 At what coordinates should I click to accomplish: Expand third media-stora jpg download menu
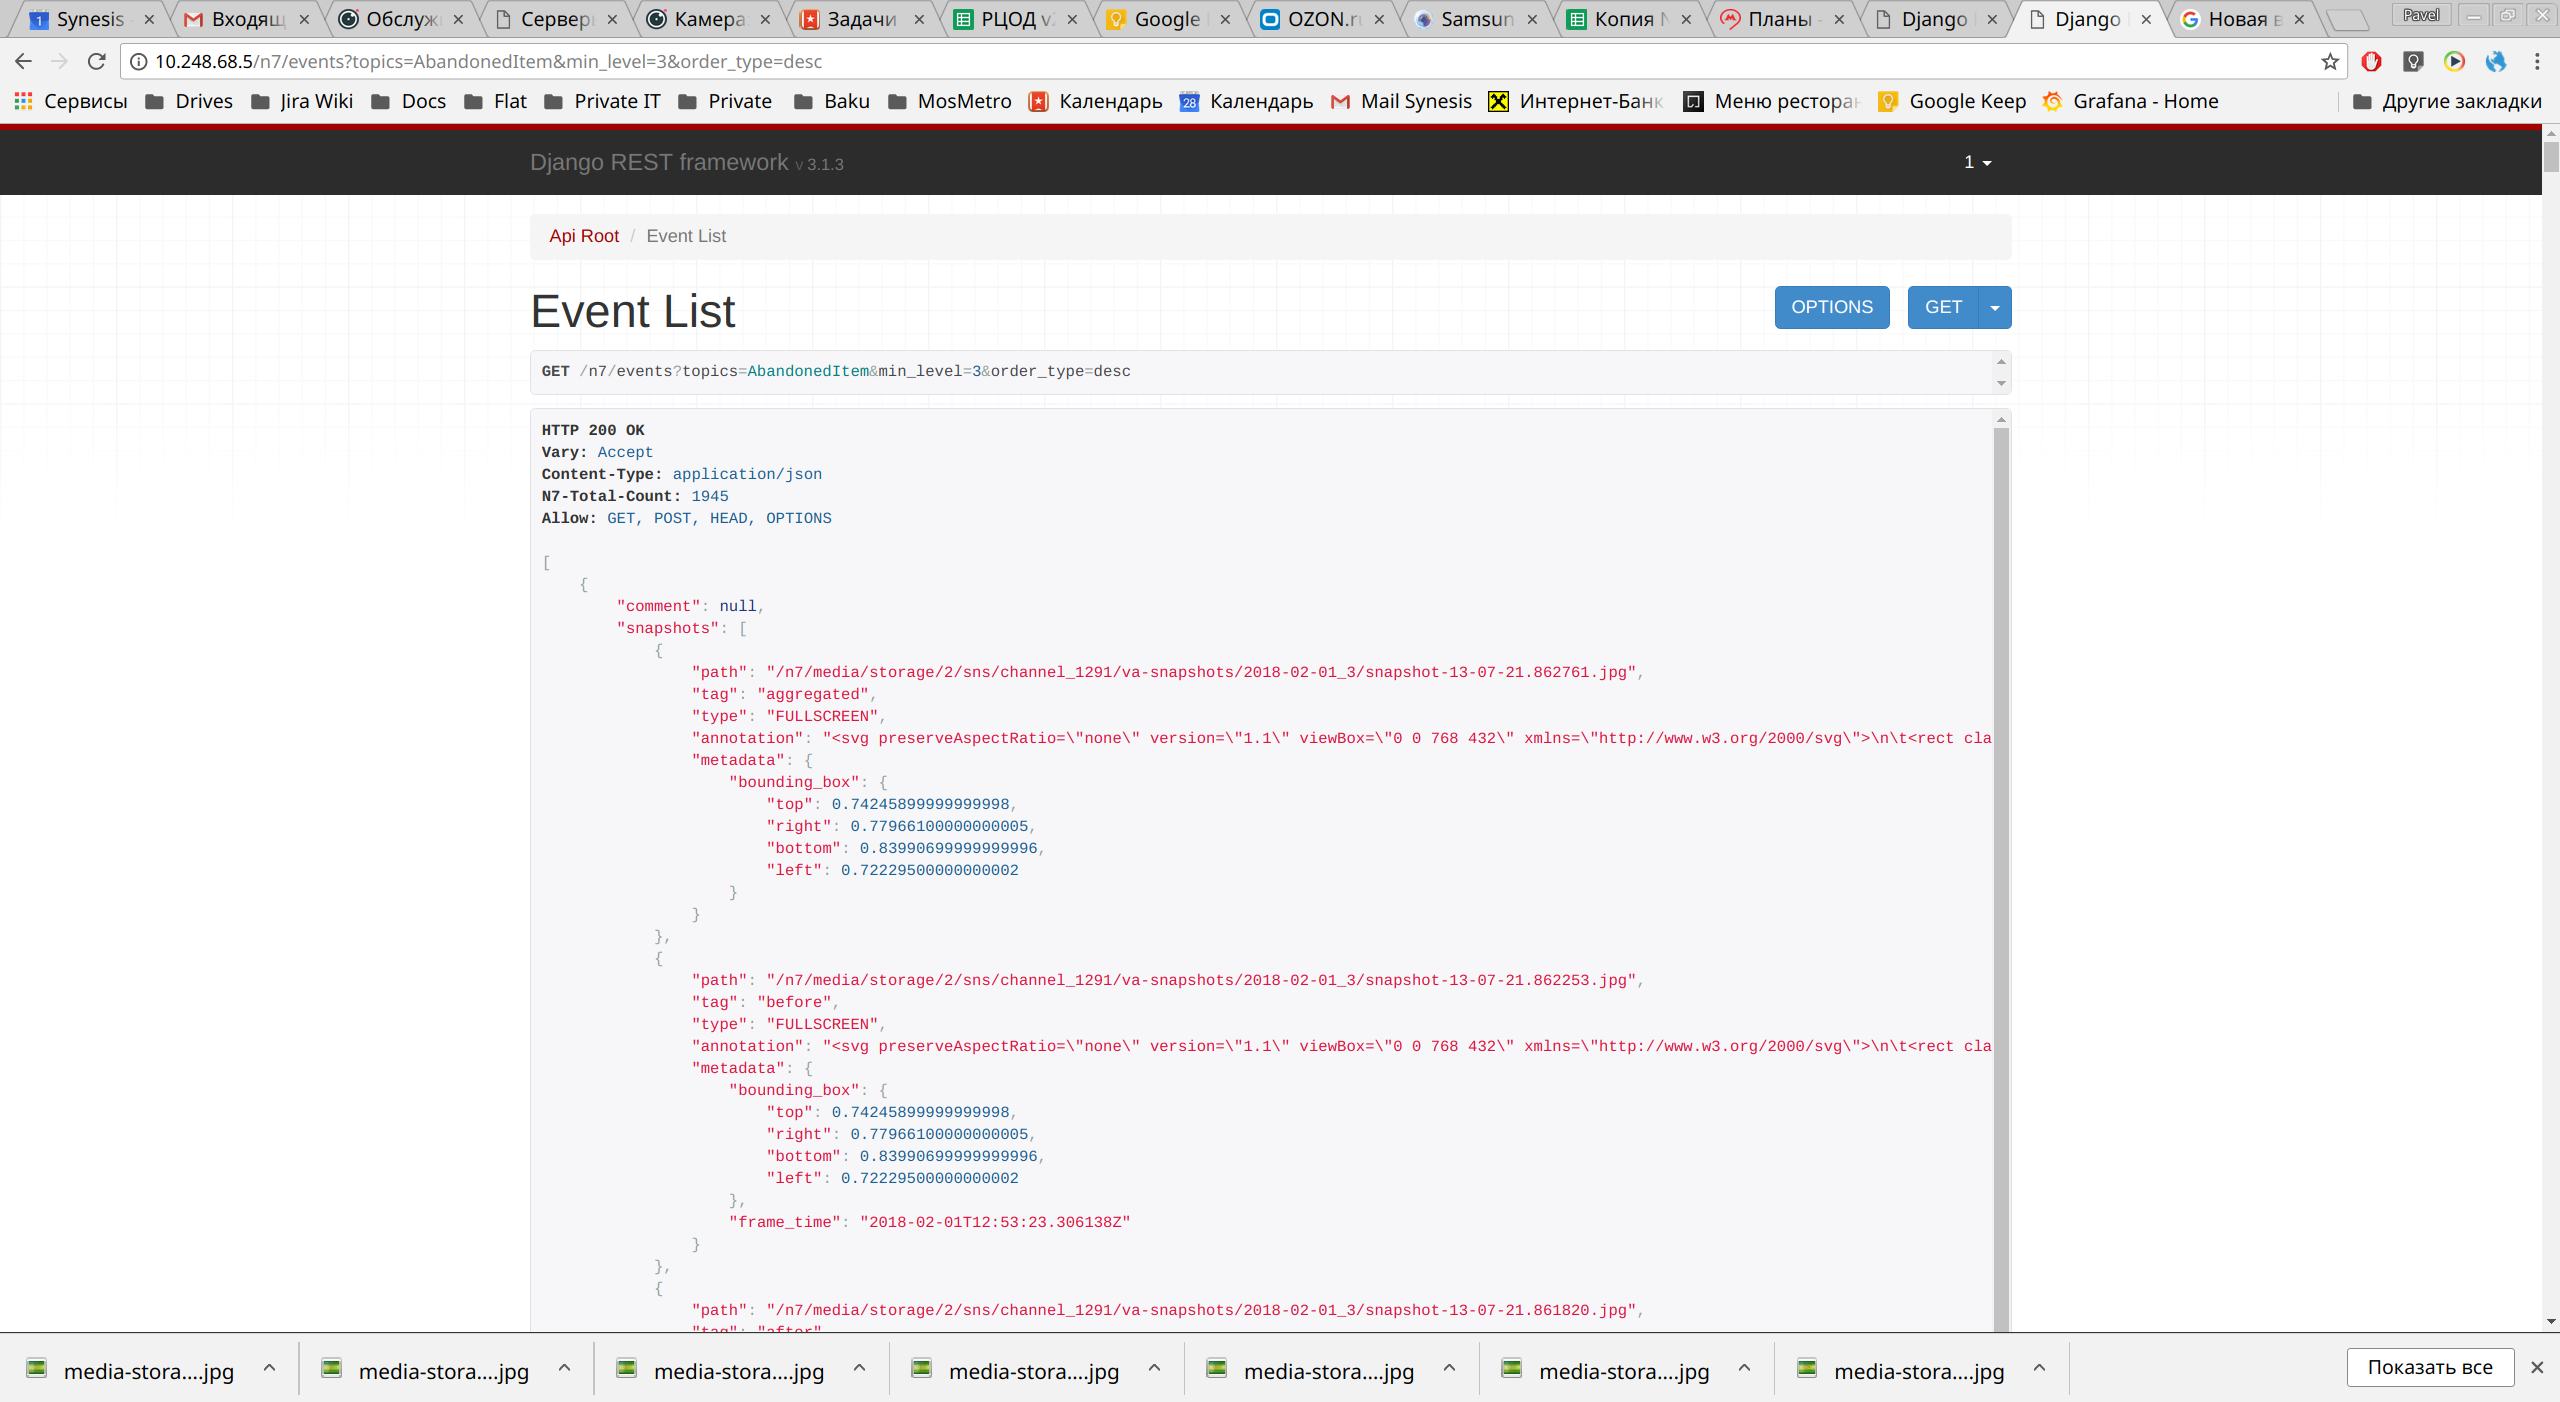(x=859, y=1367)
